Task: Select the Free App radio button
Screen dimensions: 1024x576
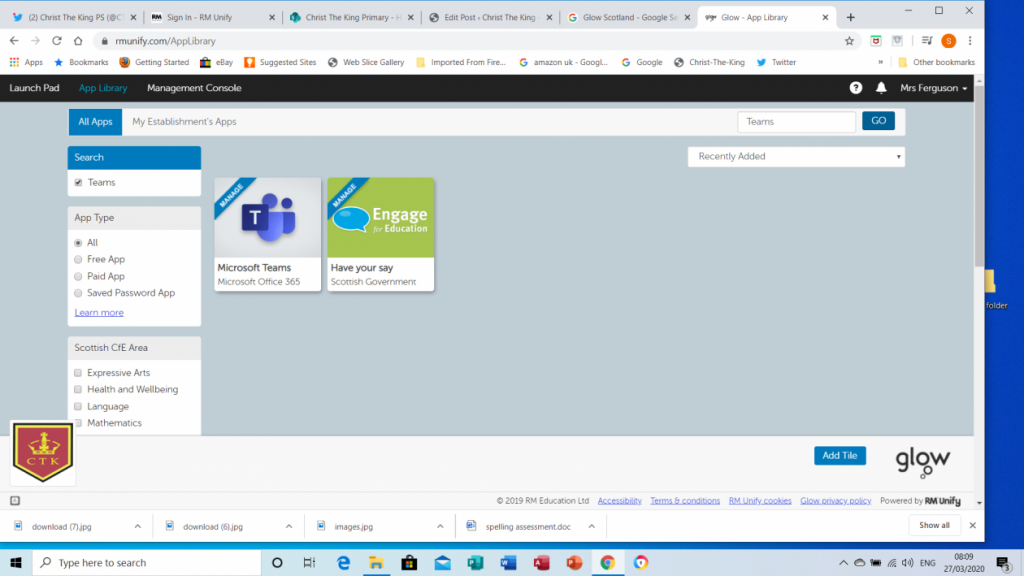Action: tap(77, 259)
